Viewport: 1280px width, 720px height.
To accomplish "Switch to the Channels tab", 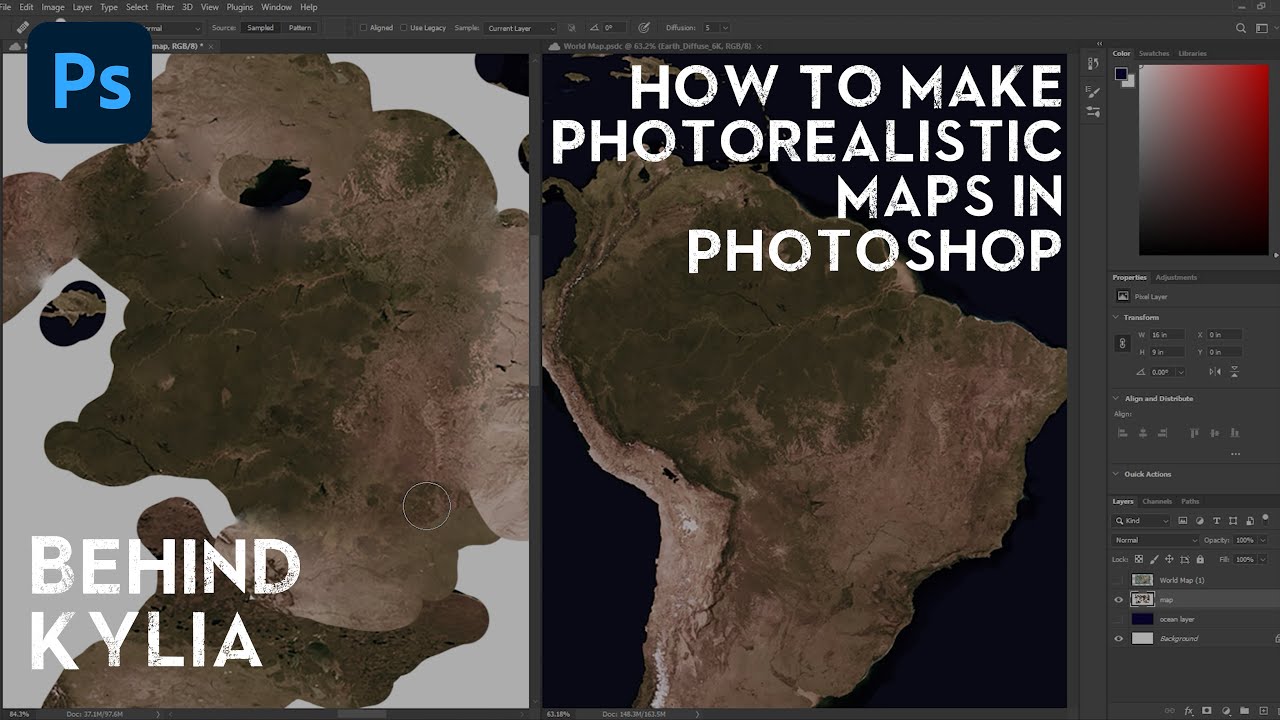I will 1157,501.
